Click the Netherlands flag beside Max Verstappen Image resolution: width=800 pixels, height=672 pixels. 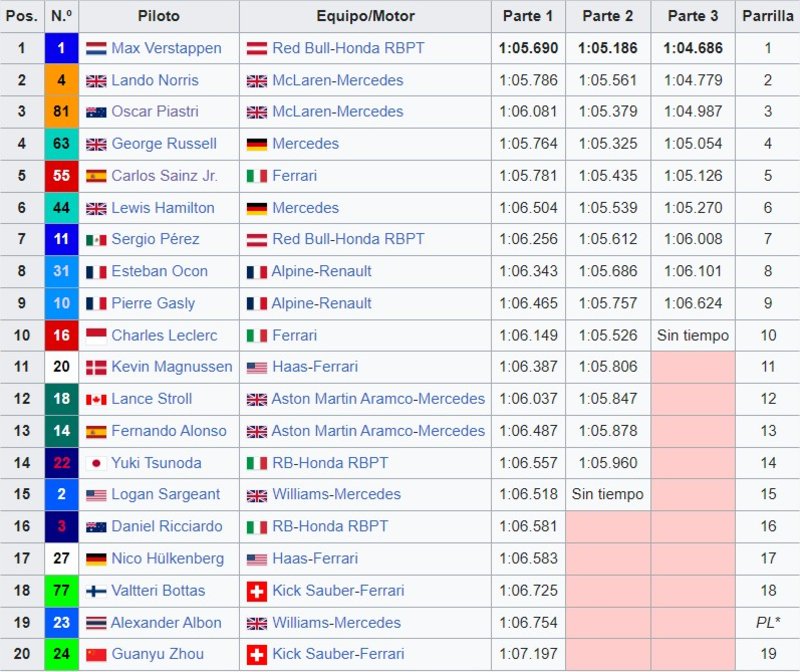[96, 48]
